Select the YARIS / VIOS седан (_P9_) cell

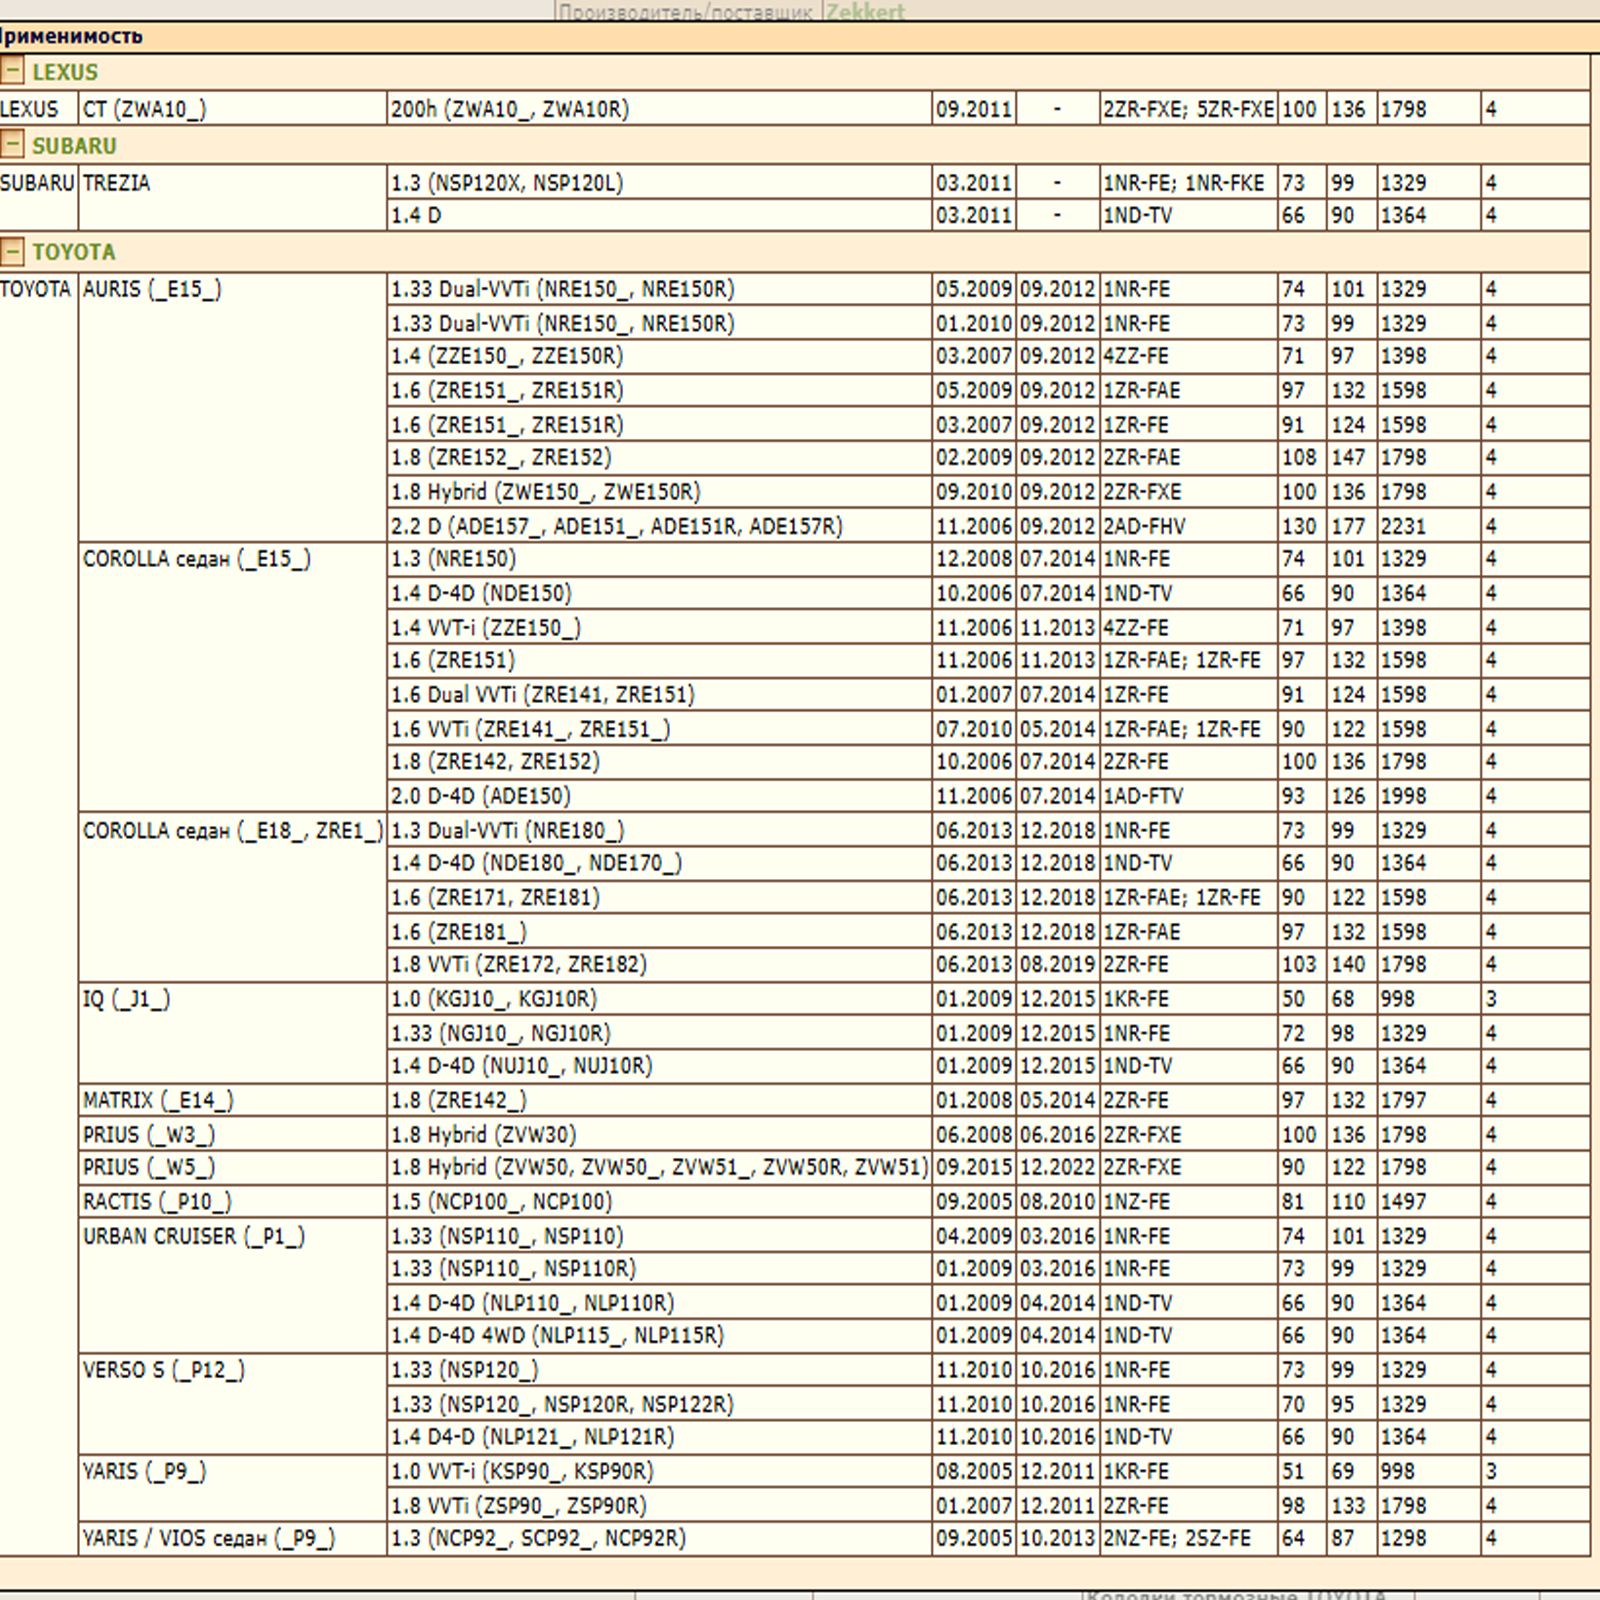208,1538
